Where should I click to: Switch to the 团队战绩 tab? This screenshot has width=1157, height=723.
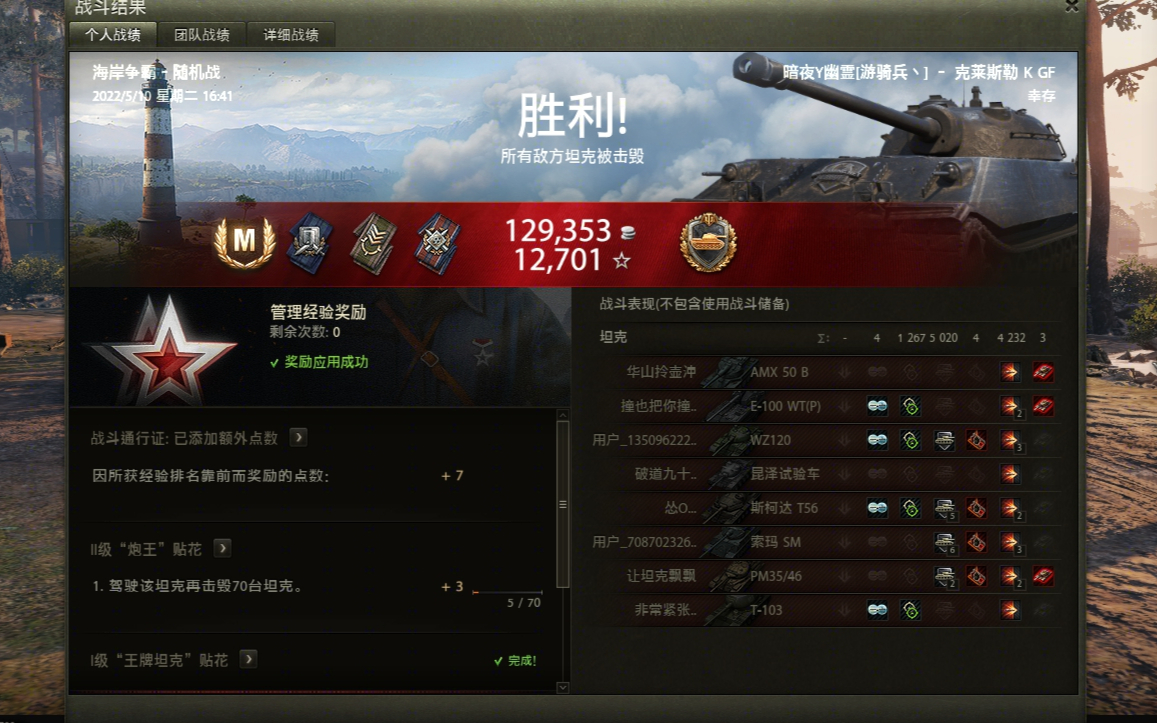[x=201, y=35]
